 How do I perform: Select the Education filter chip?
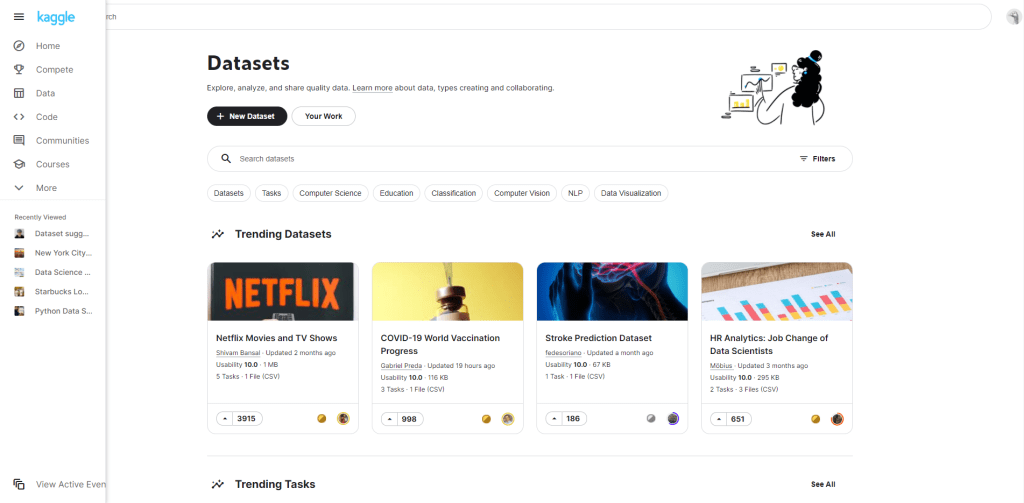[396, 193]
